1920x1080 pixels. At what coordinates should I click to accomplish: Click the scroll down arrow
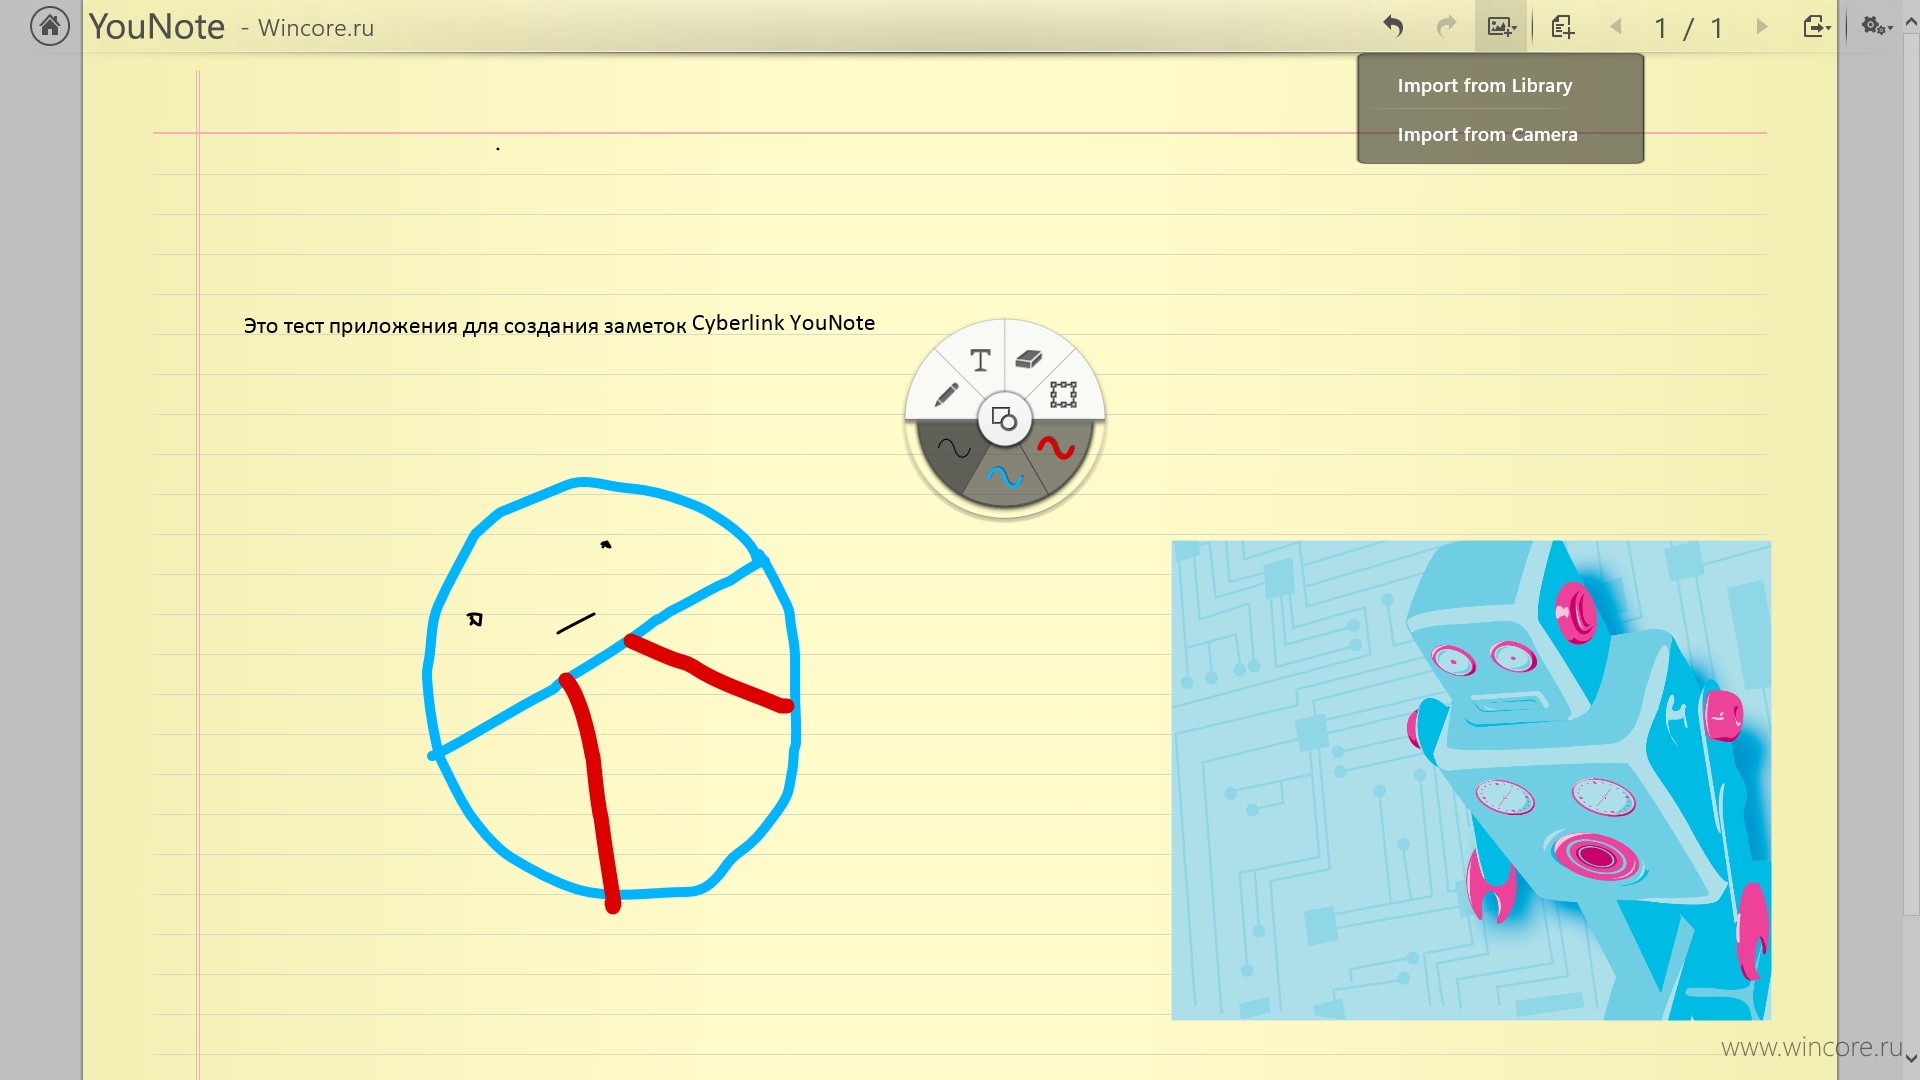click(x=1910, y=1057)
